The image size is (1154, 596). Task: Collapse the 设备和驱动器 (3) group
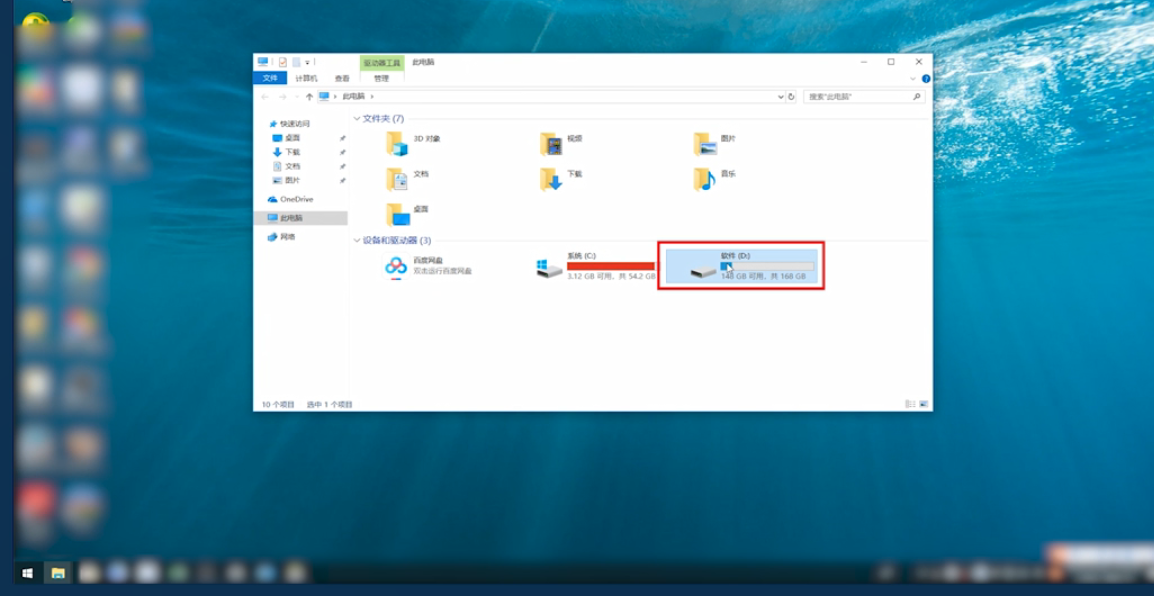coord(357,241)
